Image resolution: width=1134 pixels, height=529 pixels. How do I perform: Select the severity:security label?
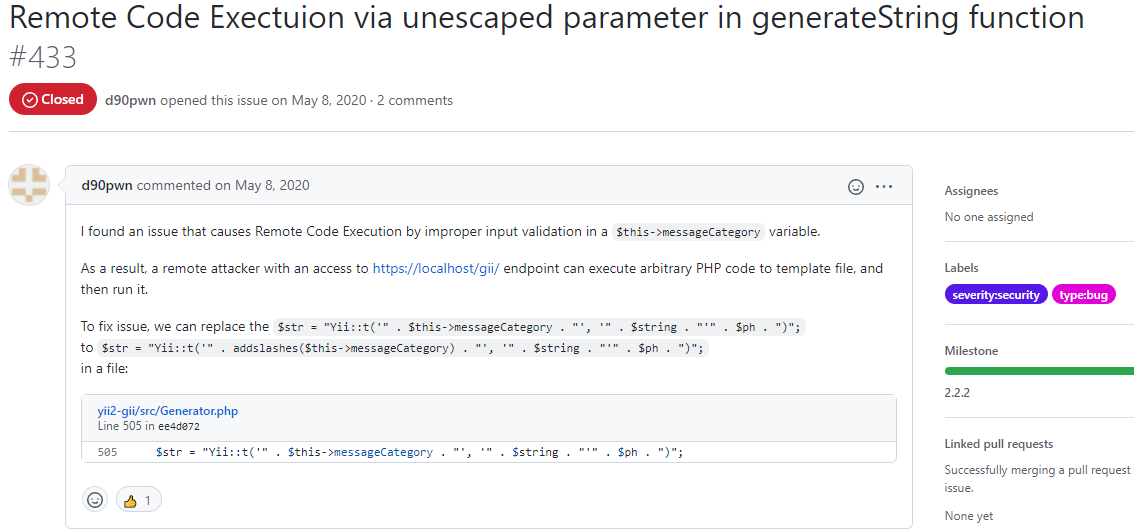(x=996, y=295)
